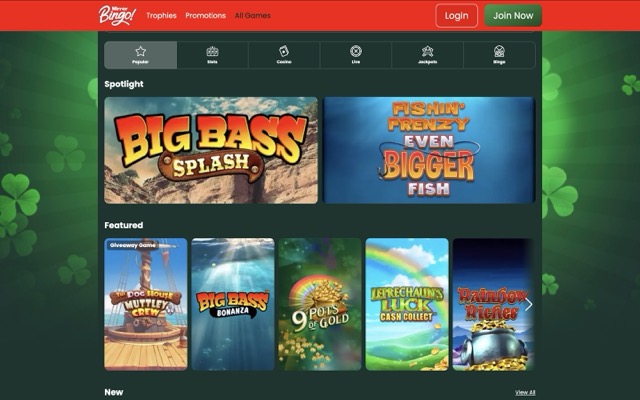
Task: Open the Slots category icon
Action: click(212, 55)
